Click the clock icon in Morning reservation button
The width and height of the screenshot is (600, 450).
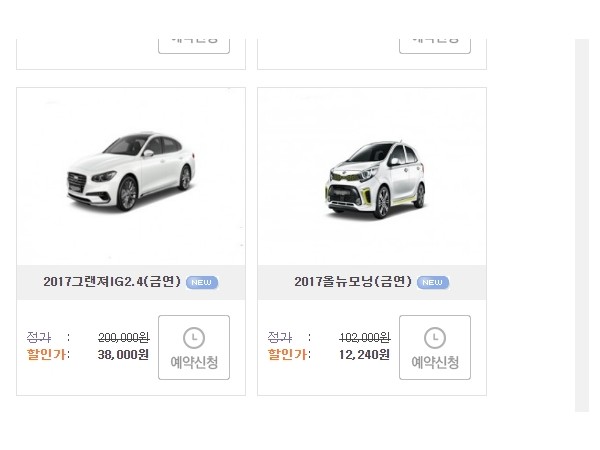click(435, 338)
